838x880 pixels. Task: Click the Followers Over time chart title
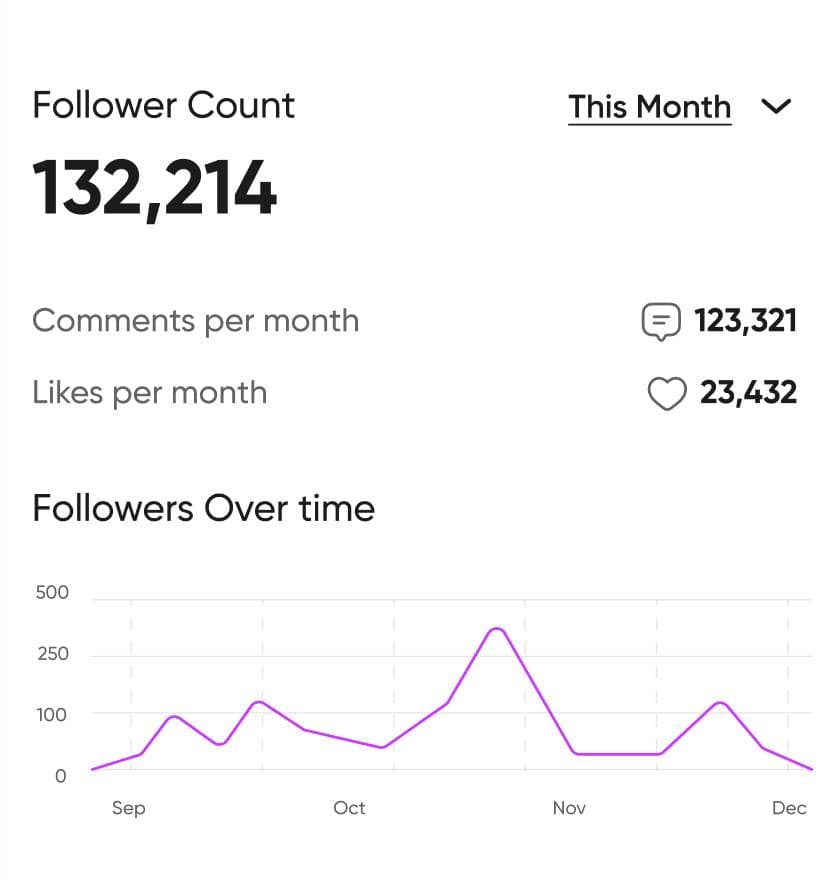(203, 508)
